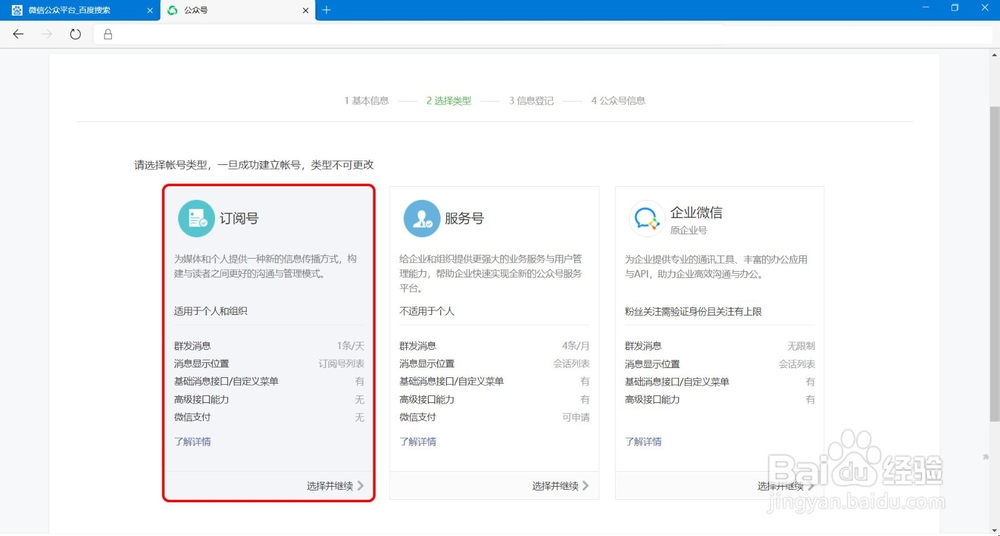This screenshot has width=1000, height=536.
Task: Click 选择并继续 under 订阅号
Action: coord(330,486)
